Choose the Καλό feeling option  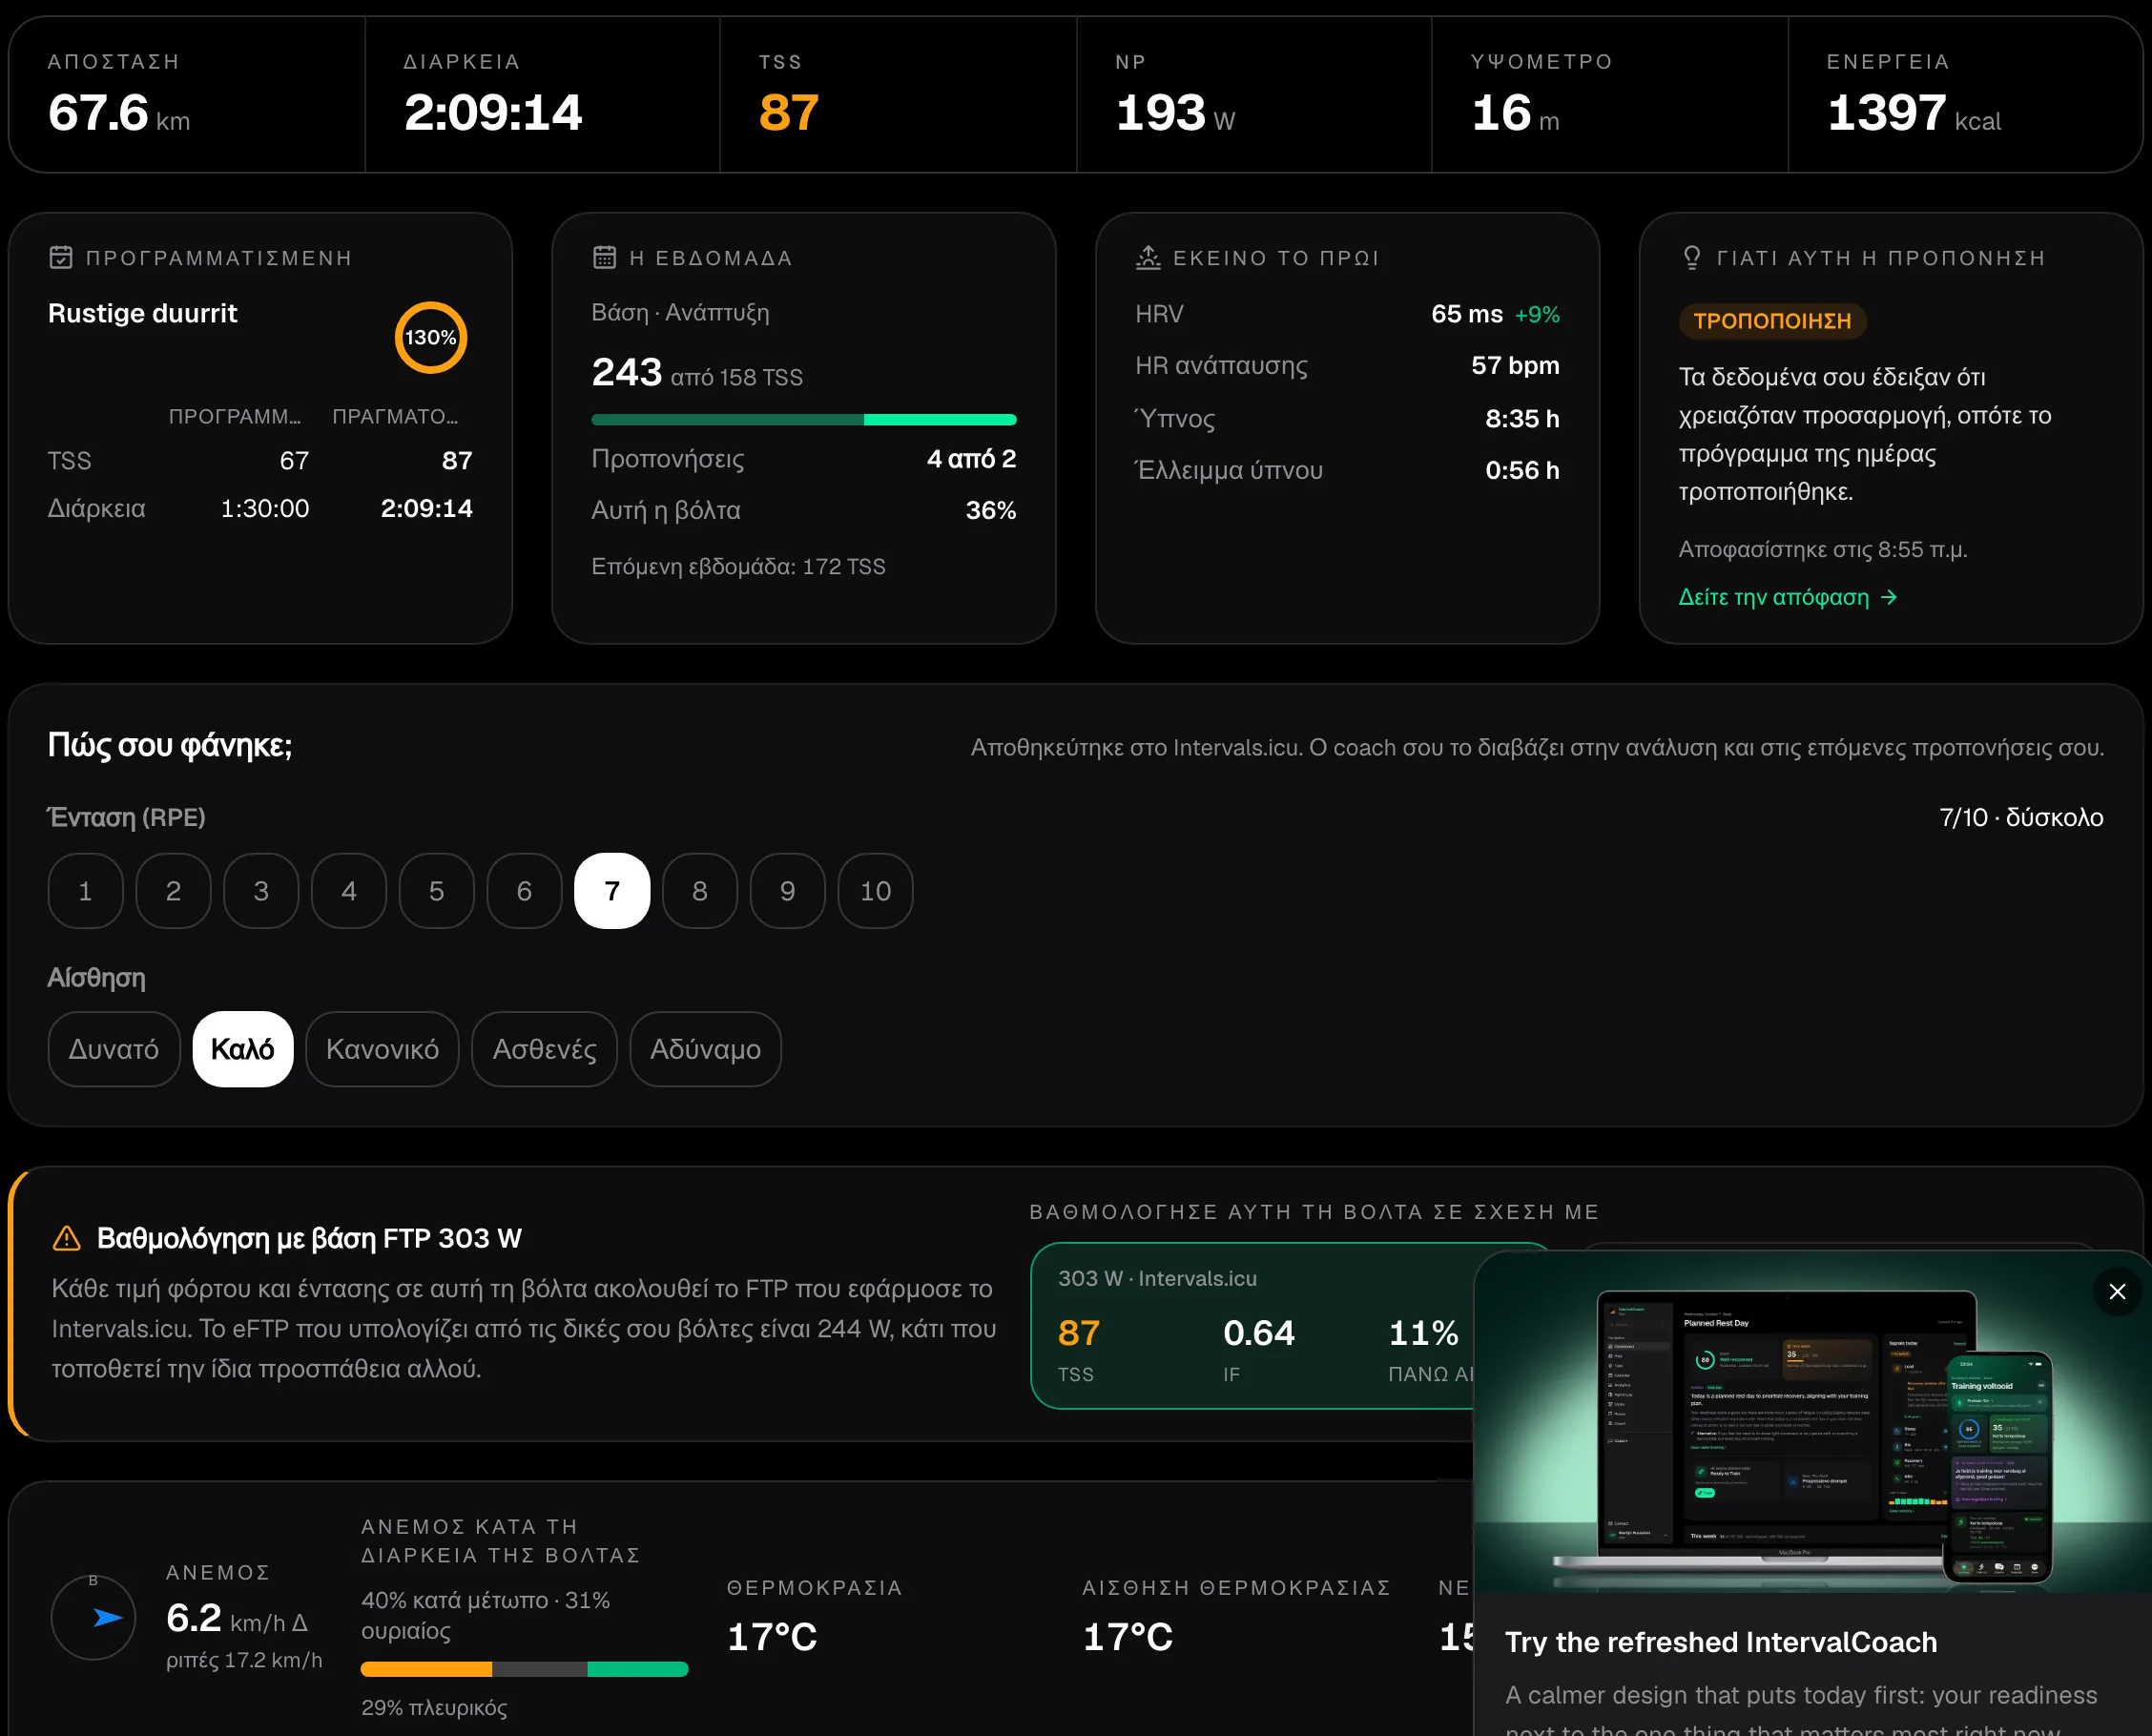tap(243, 1049)
